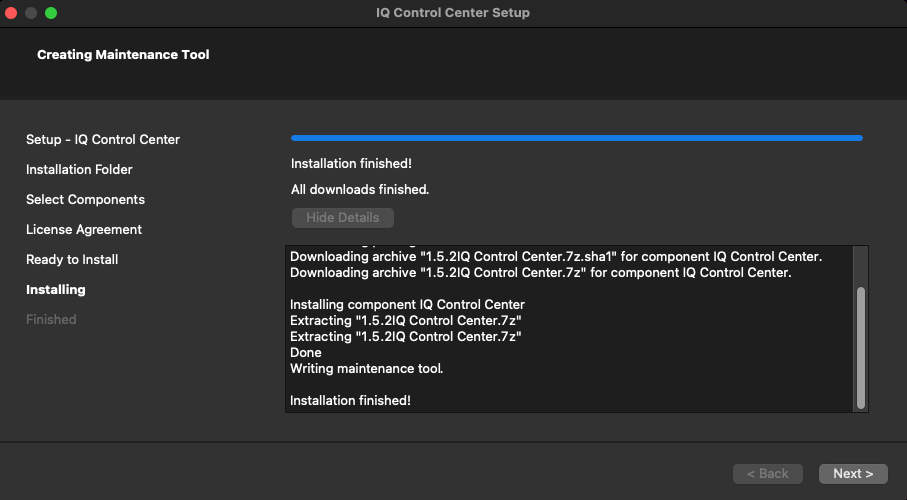Click the Installing component IQ Control Center line

(407, 304)
